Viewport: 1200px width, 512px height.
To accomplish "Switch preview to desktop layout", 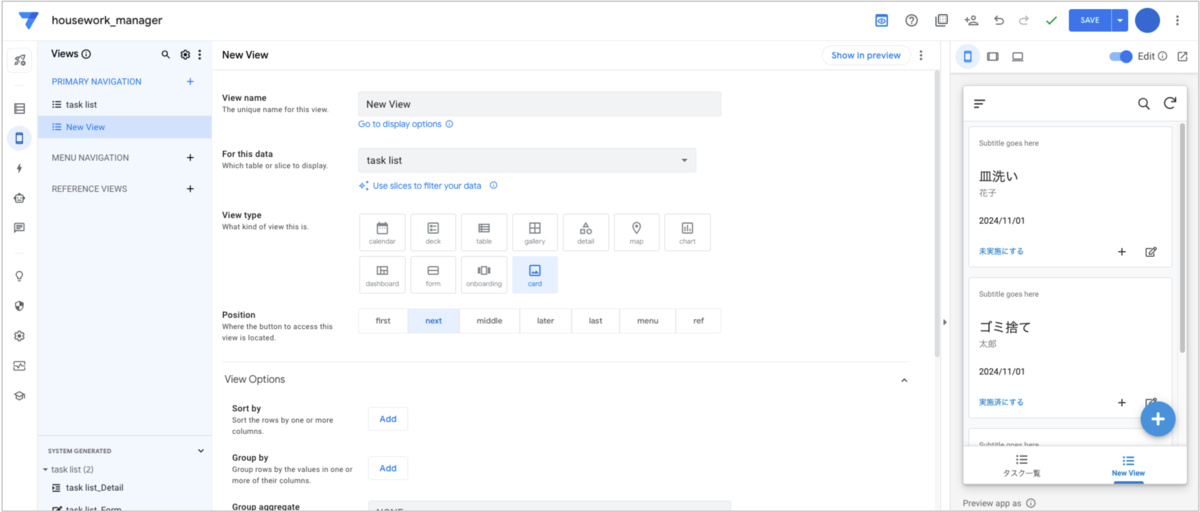I will [1018, 56].
